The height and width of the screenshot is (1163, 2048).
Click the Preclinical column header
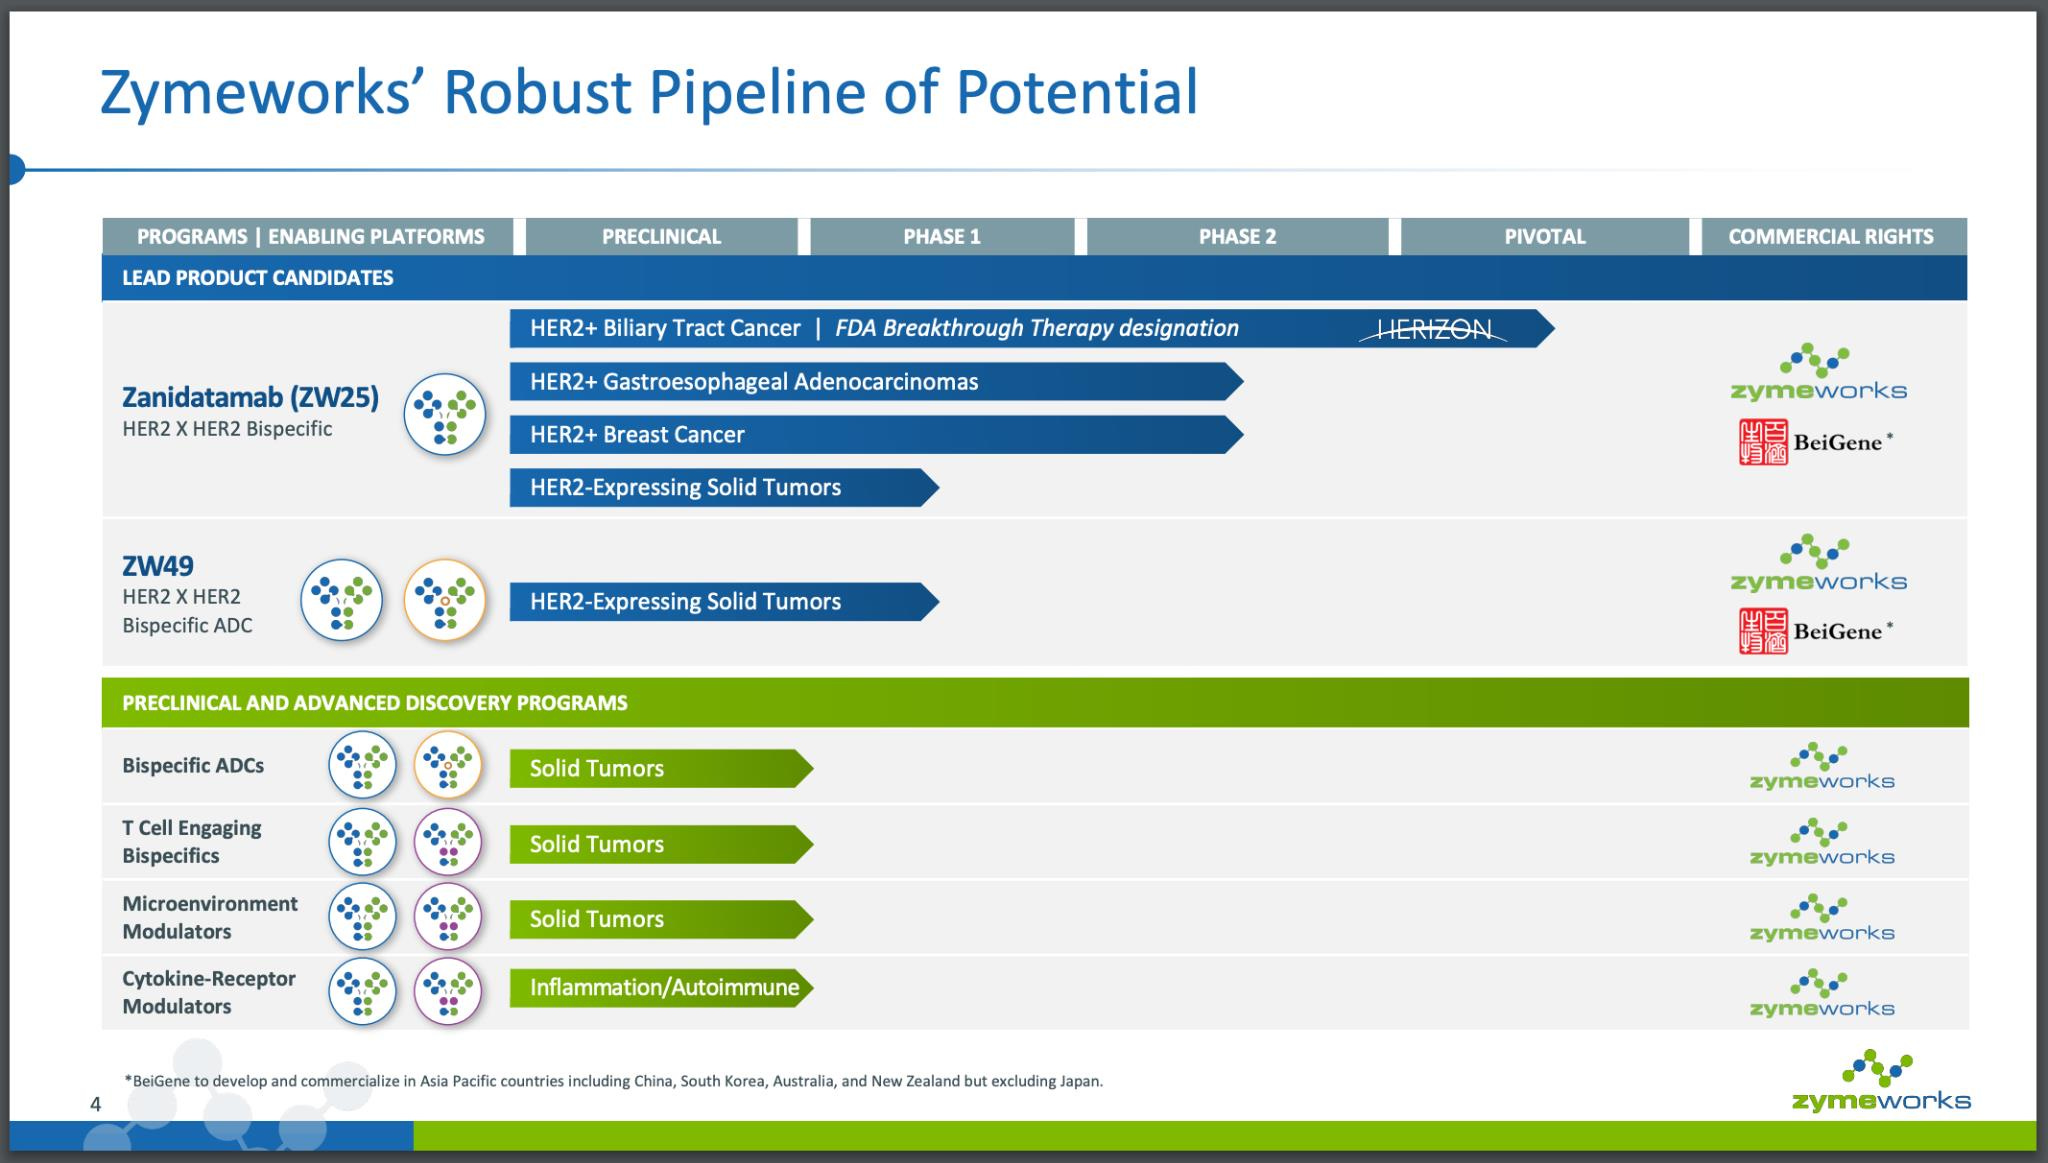click(x=661, y=236)
